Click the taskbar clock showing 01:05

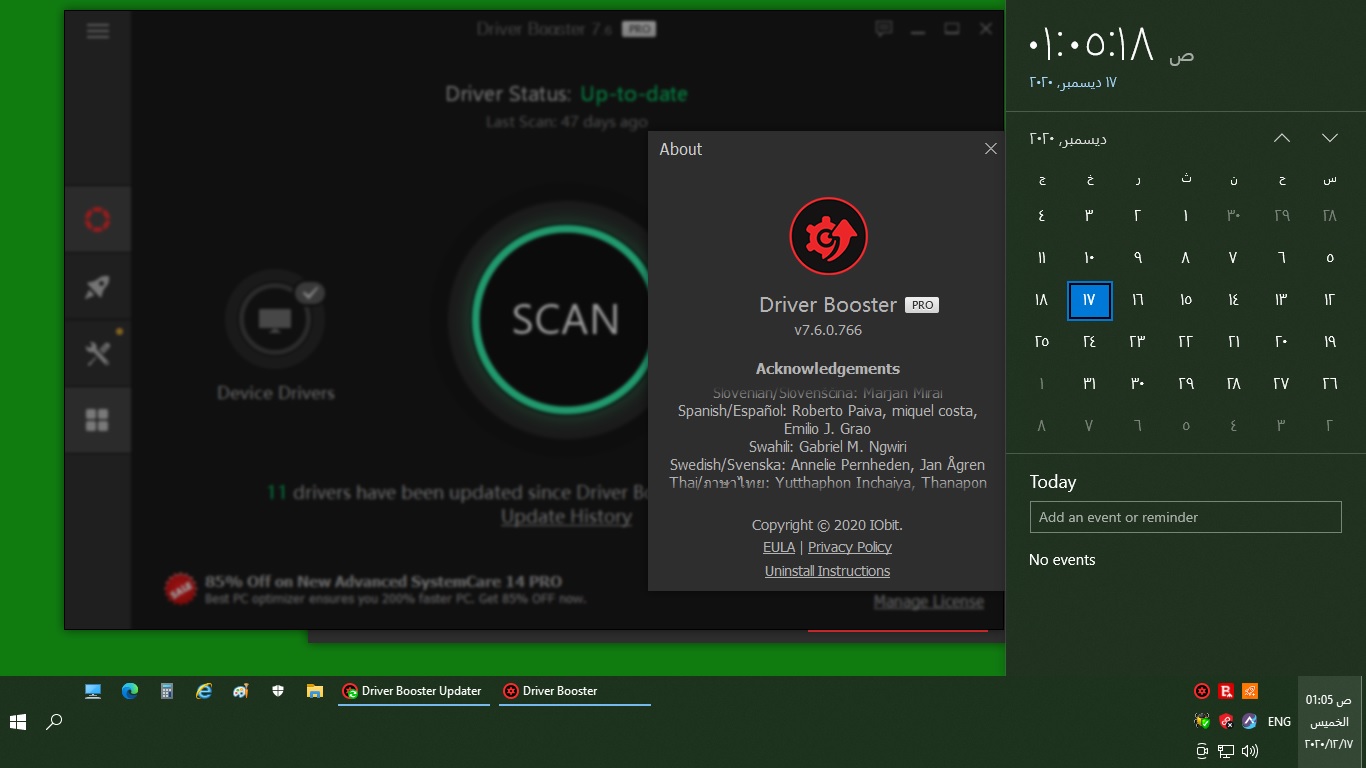pyautogui.click(x=1328, y=721)
